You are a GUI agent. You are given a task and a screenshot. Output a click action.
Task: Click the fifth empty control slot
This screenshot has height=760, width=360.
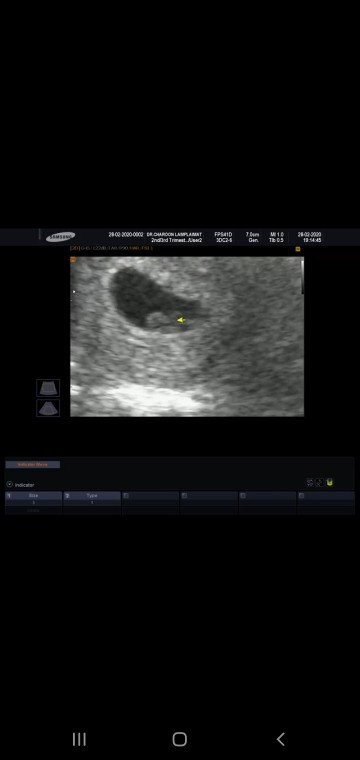[x=267, y=503]
